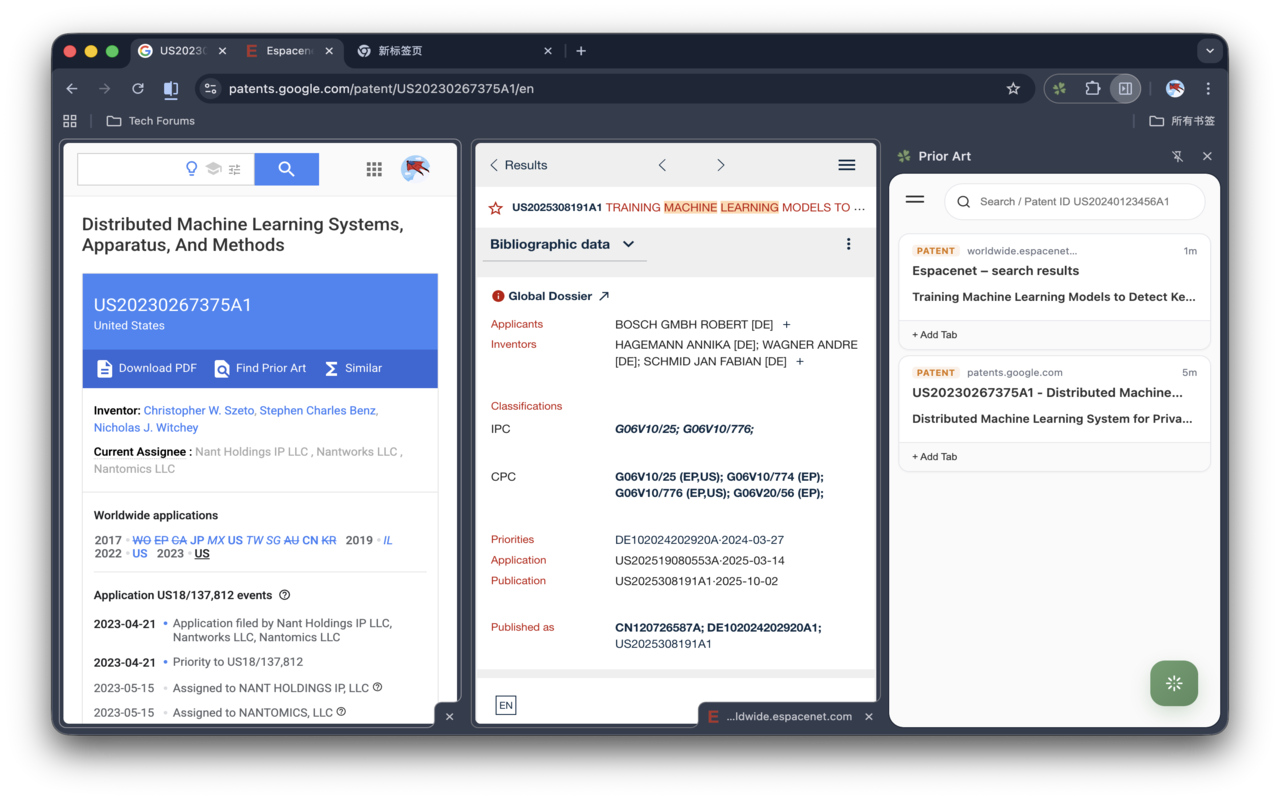Click the EN language button

point(506,705)
